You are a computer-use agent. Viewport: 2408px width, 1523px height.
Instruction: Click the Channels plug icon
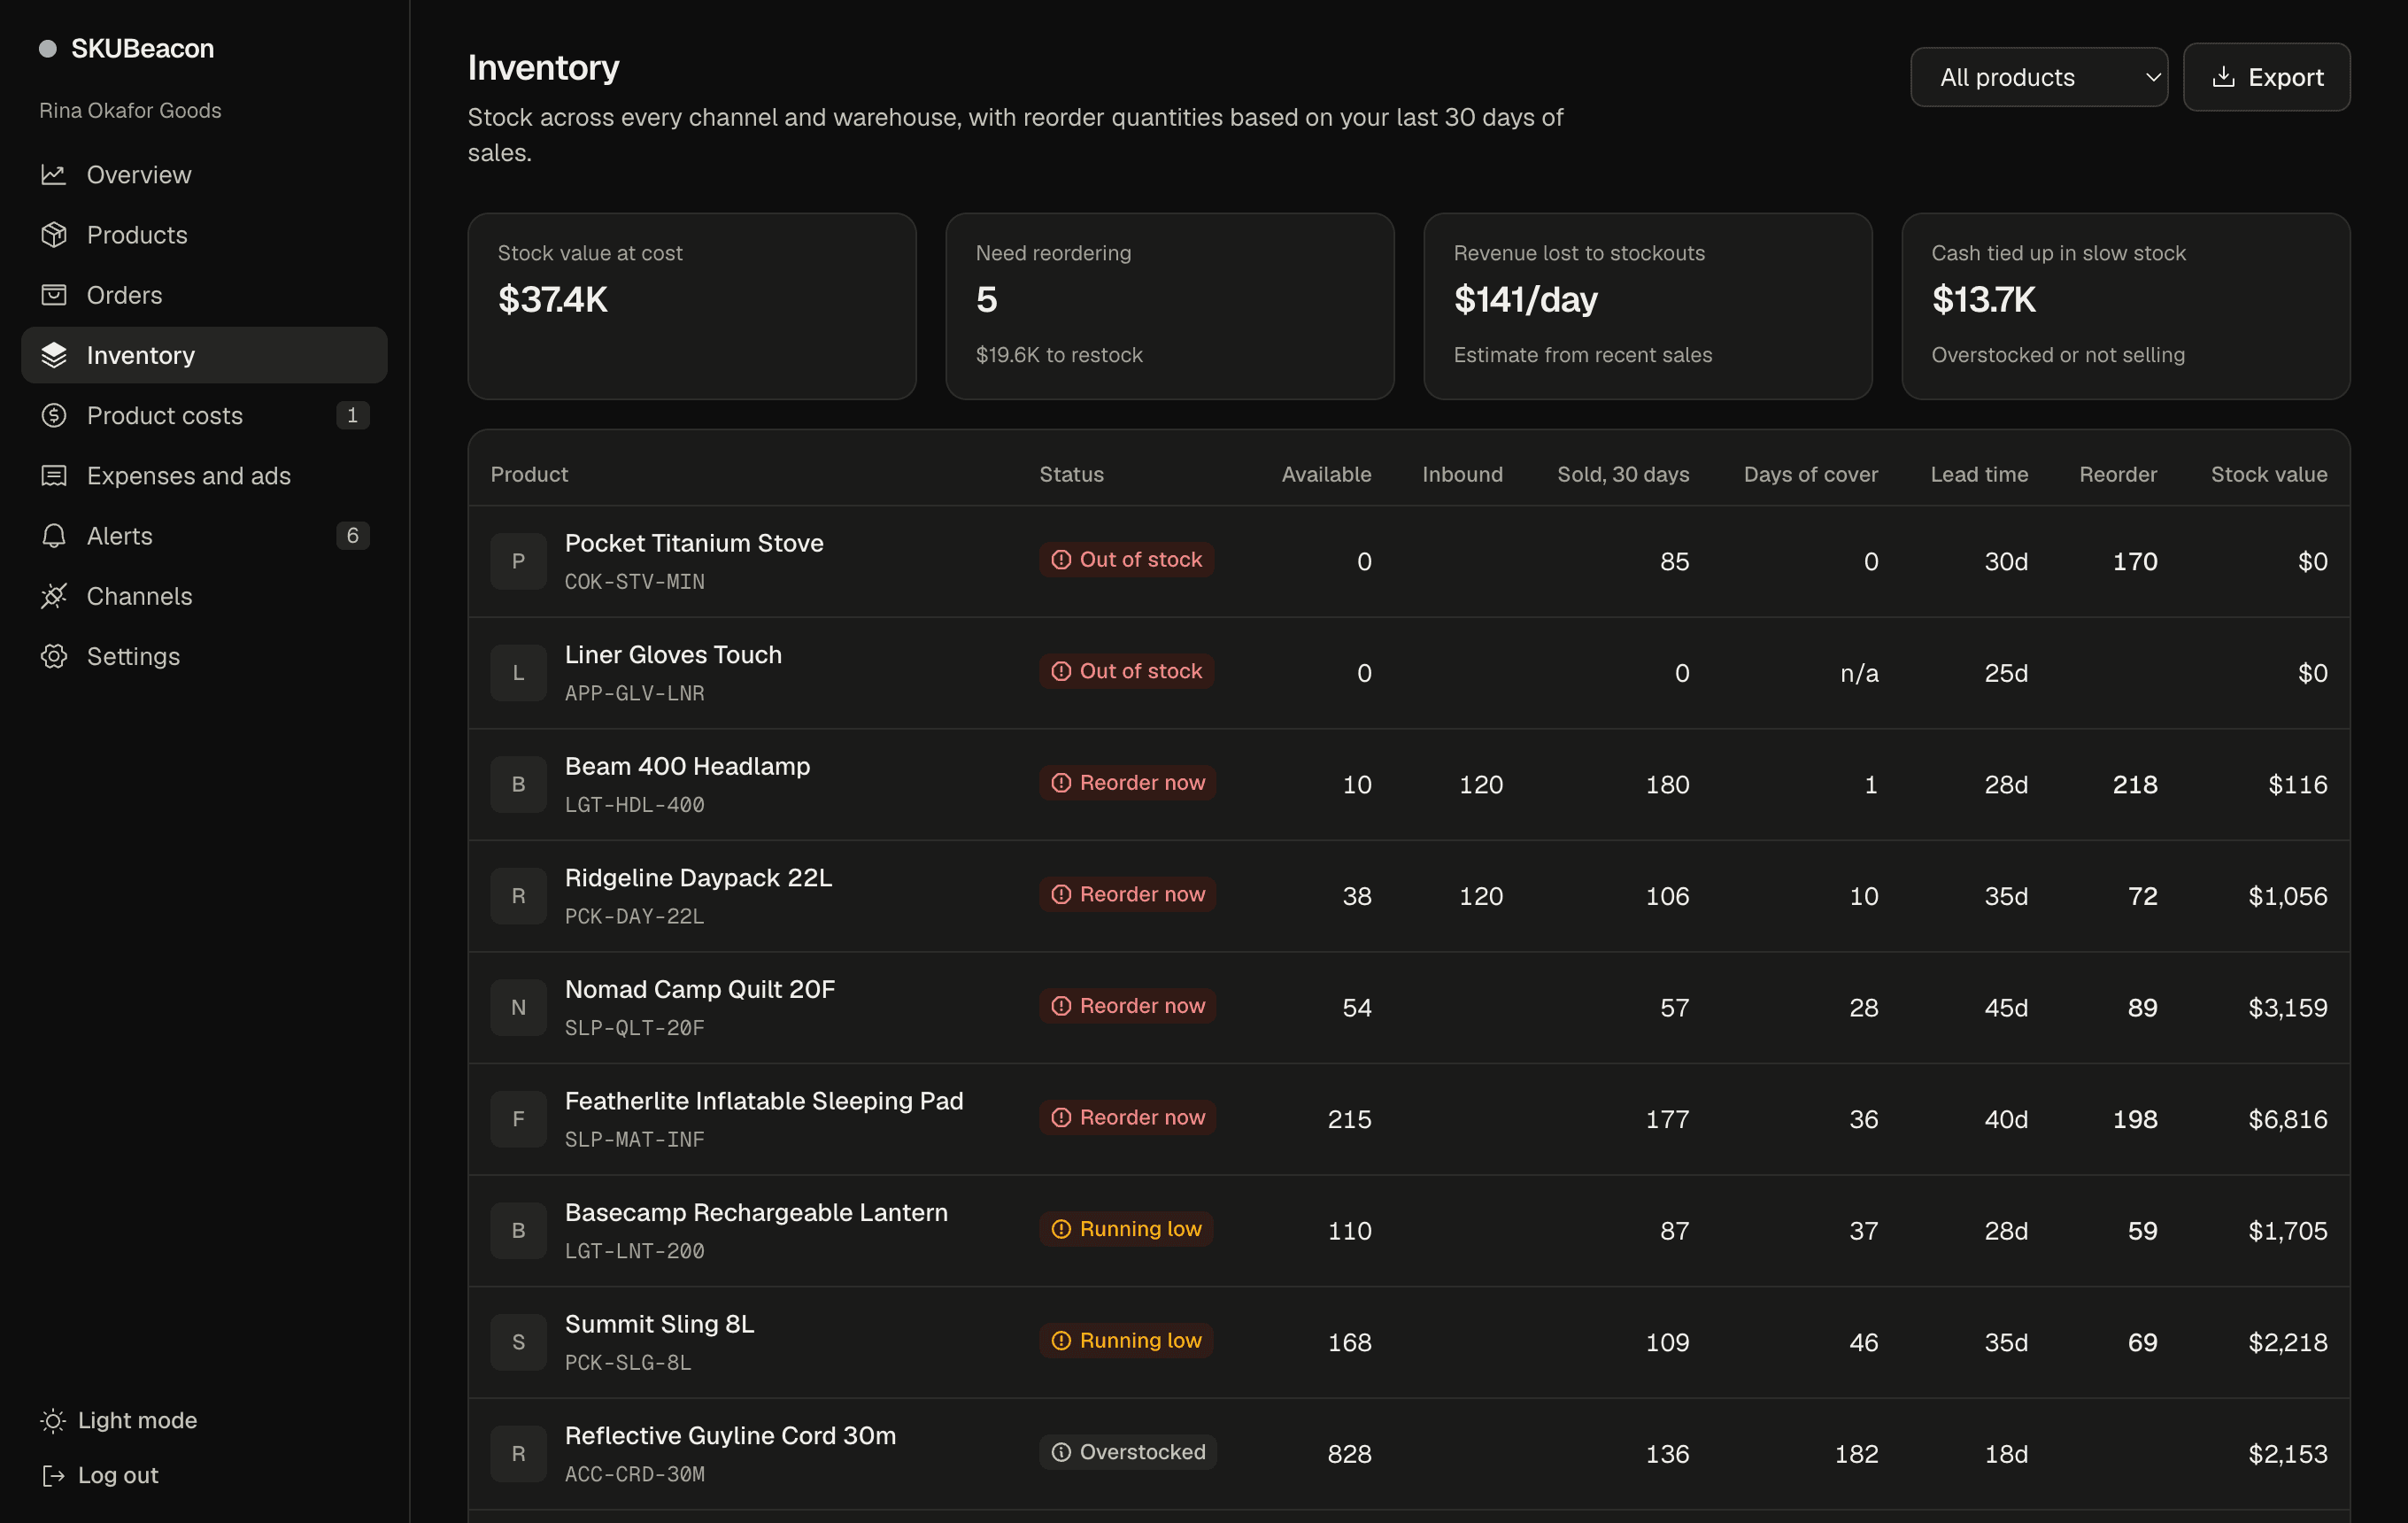coord(54,596)
